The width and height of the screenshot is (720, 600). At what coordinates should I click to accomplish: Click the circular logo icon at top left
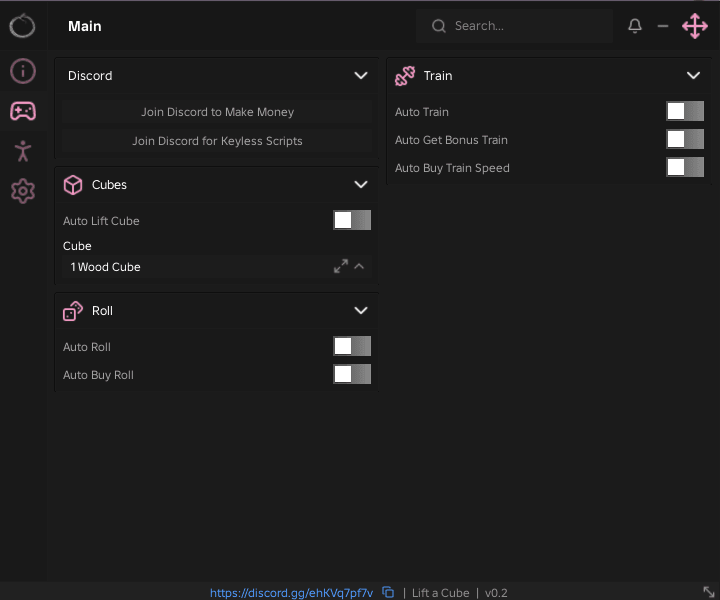click(x=22, y=26)
